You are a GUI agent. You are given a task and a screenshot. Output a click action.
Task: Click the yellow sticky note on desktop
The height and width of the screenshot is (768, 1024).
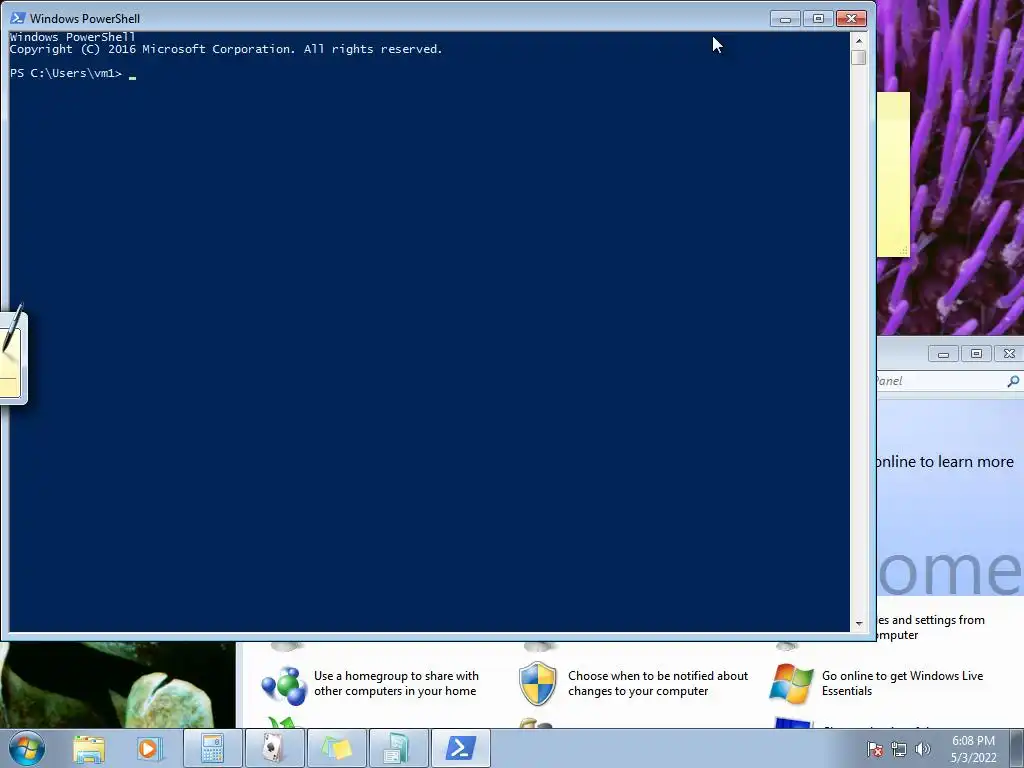[893, 174]
